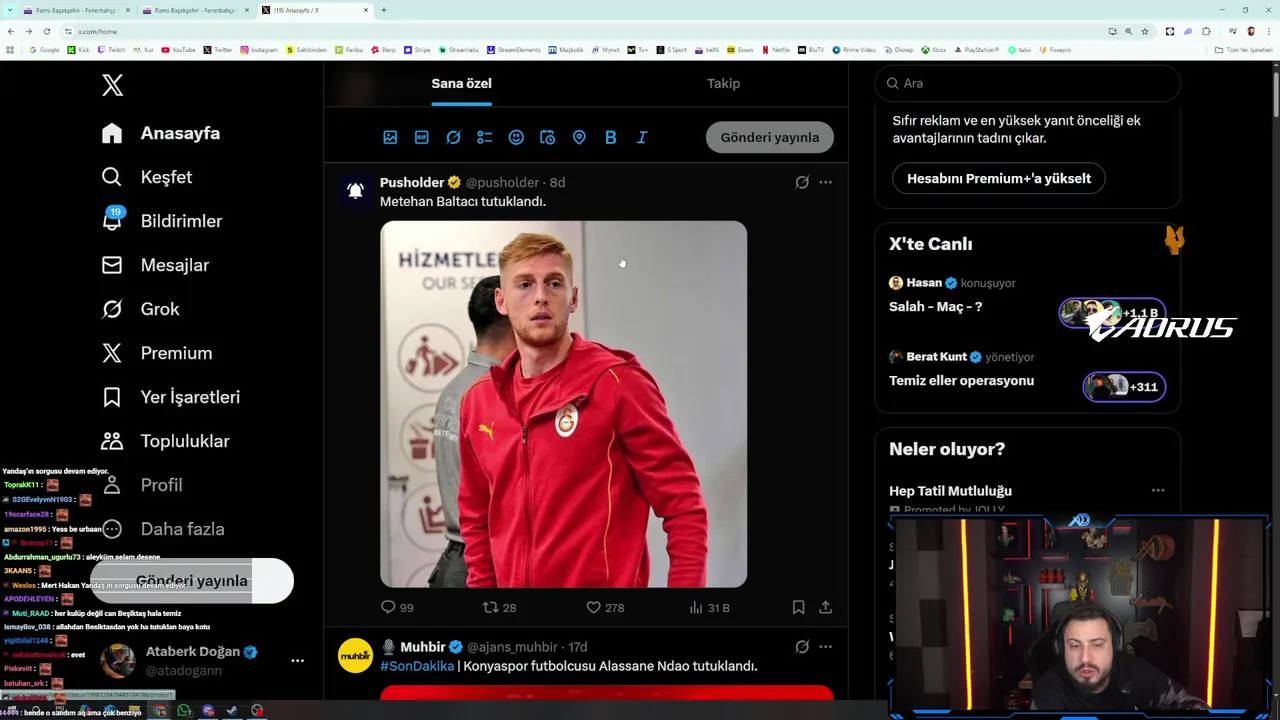
Task: Open the #SonDakika hashtag
Action: pos(417,666)
